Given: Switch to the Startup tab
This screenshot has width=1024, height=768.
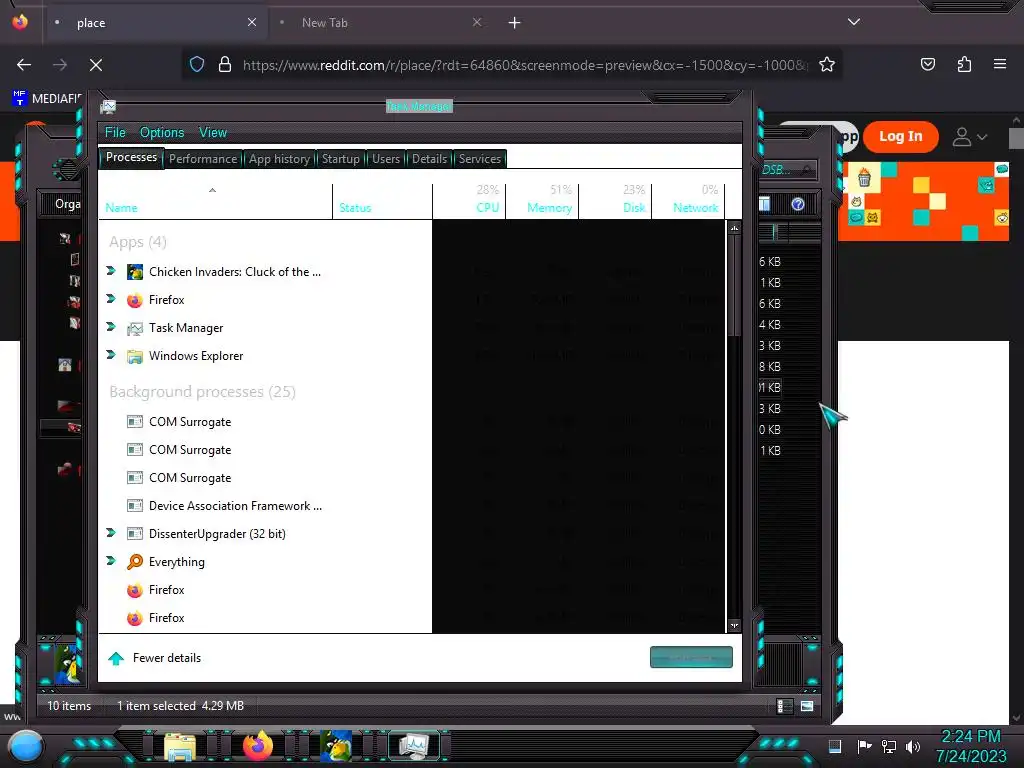Looking at the screenshot, I should 340,159.
